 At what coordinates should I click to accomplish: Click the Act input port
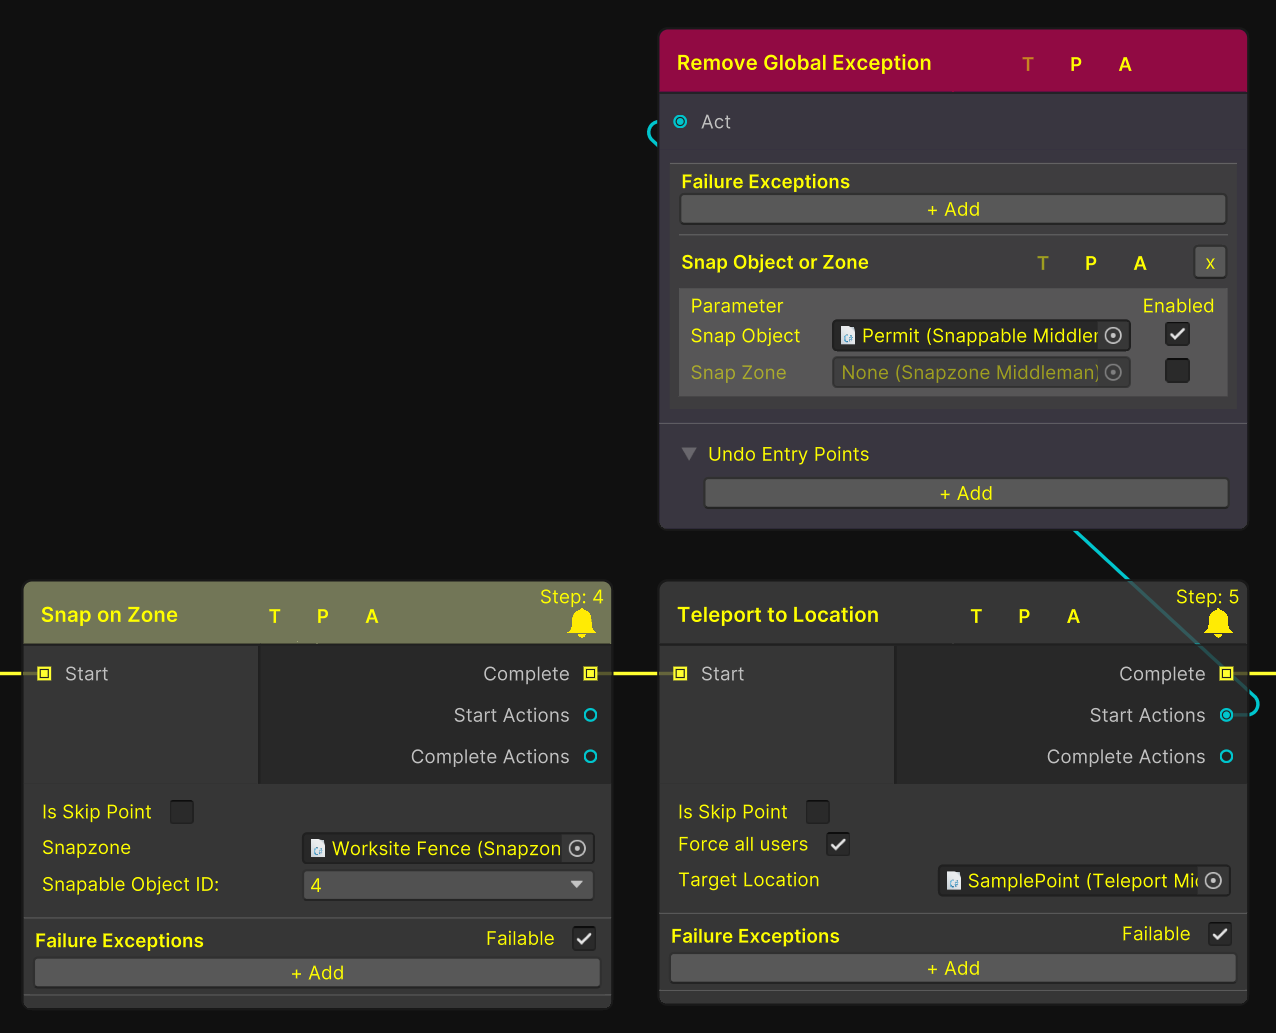pyautogui.click(x=681, y=122)
